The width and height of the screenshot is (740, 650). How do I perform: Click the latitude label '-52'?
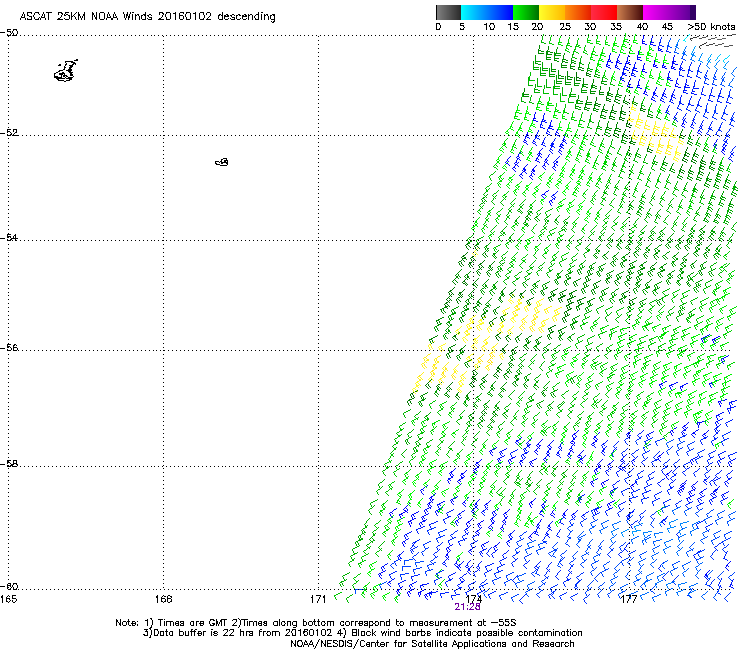click(x=9, y=133)
